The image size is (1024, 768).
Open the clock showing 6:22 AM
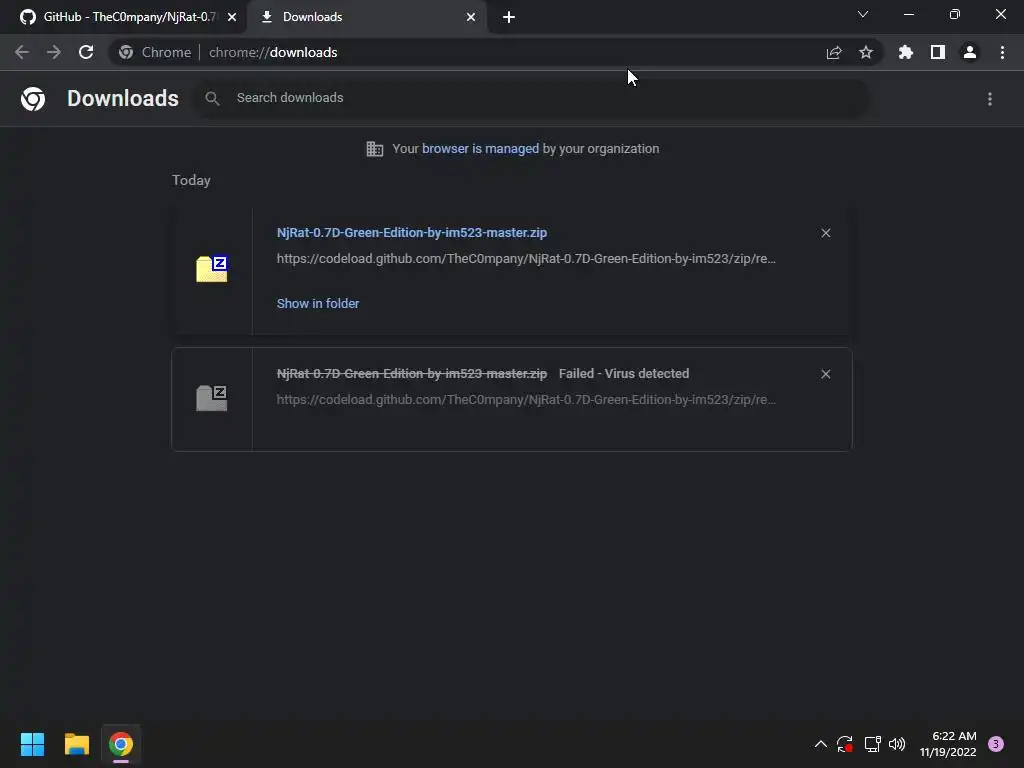948,744
